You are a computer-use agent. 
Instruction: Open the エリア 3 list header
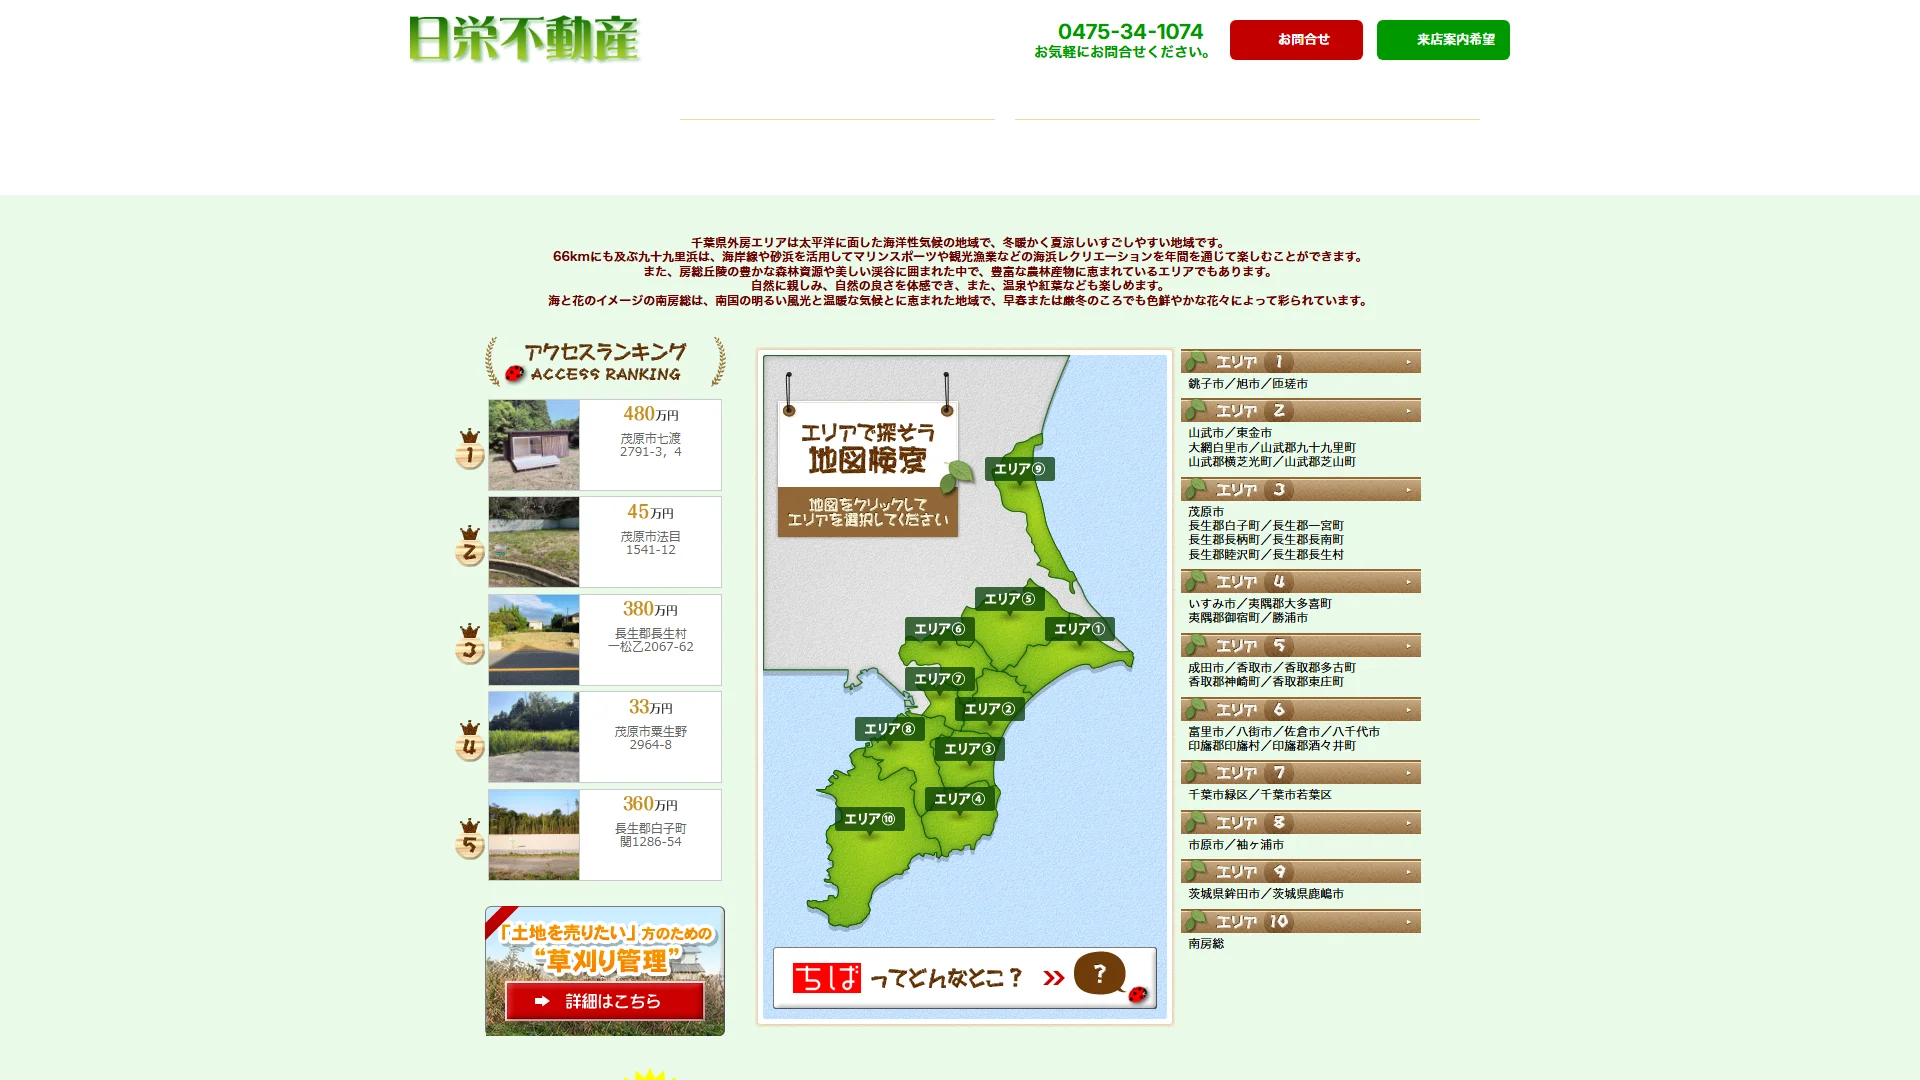1300,489
